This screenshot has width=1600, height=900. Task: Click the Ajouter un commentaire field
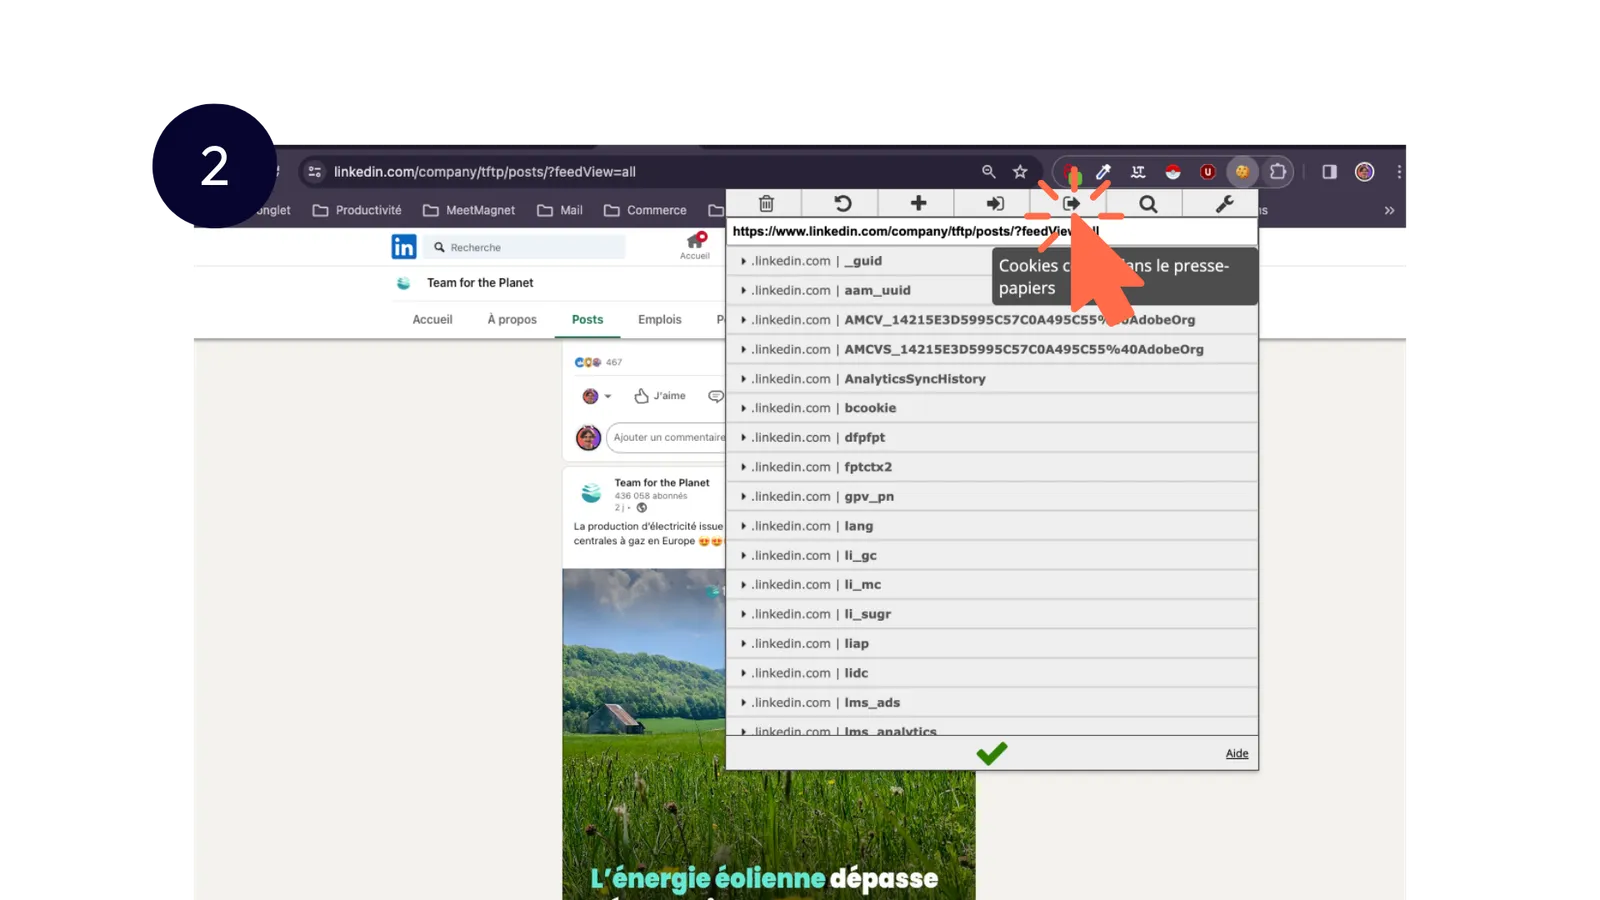pyautogui.click(x=666, y=438)
